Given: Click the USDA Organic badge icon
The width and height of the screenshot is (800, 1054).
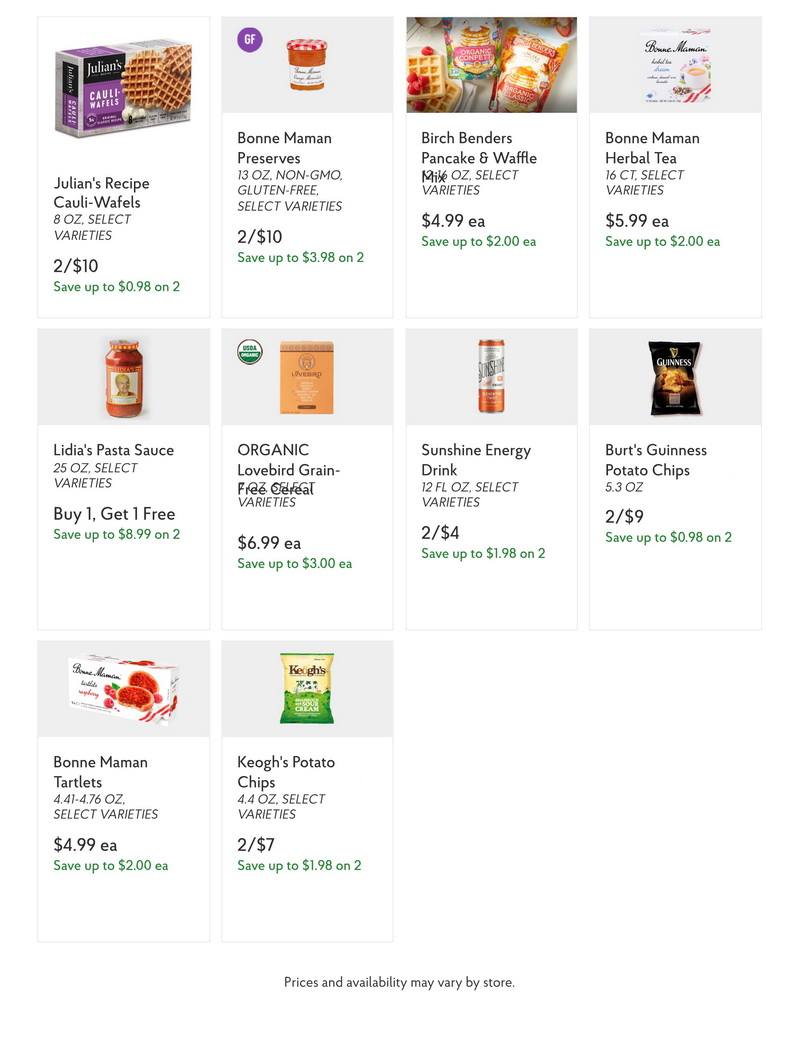Looking at the screenshot, I should click(249, 352).
